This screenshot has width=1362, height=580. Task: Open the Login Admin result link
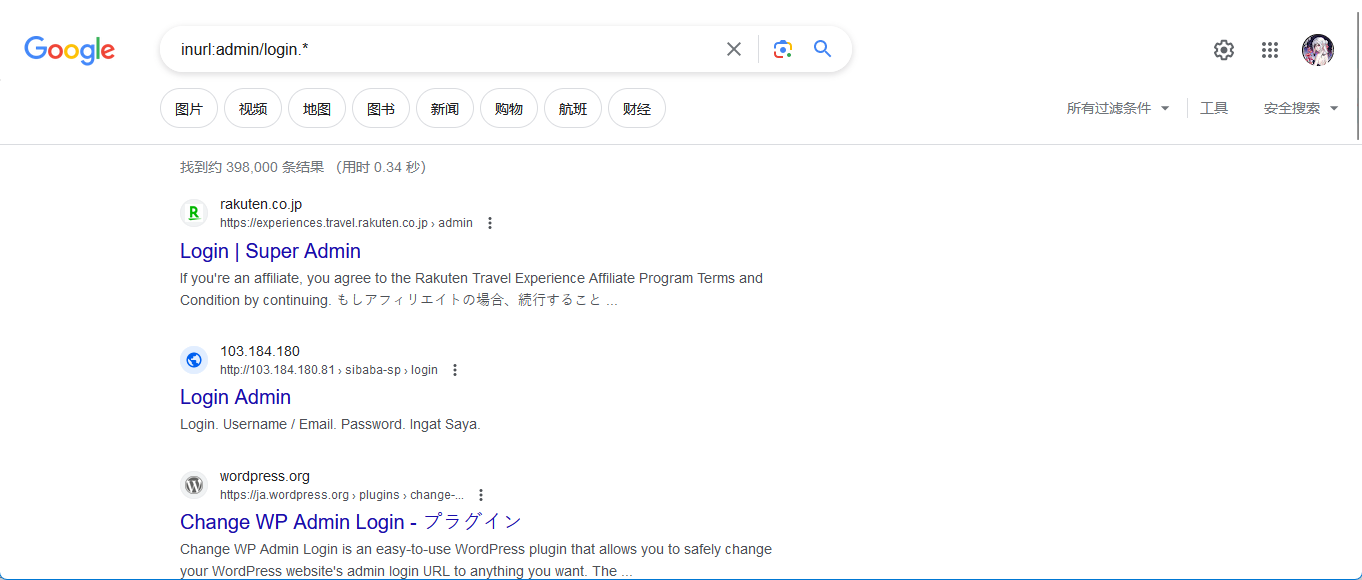pyautogui.click(x=235, y=397)
